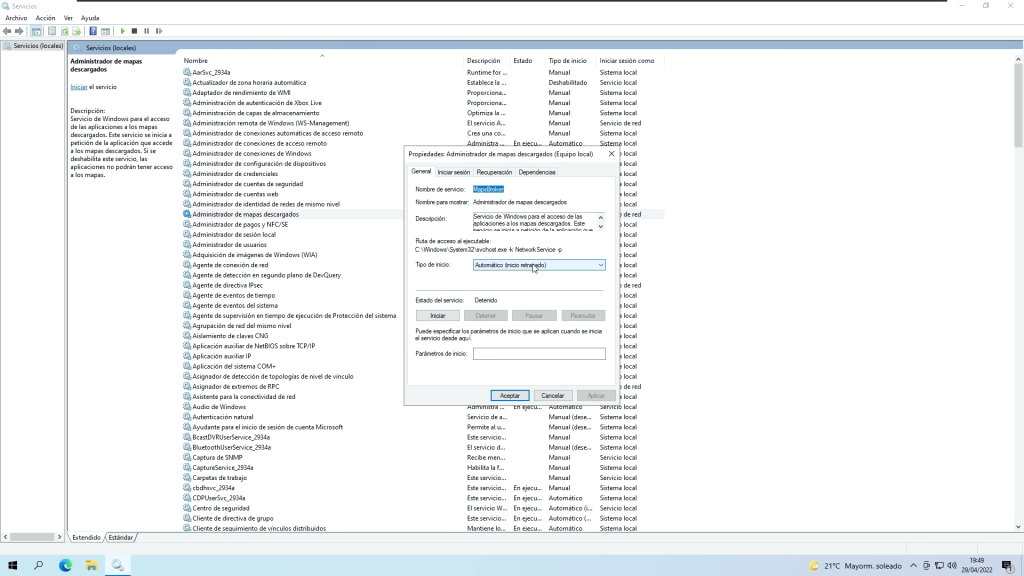Switch to the Estándar view tab
The width and height of the screenshot is (1024, 576).
(121, 537)
